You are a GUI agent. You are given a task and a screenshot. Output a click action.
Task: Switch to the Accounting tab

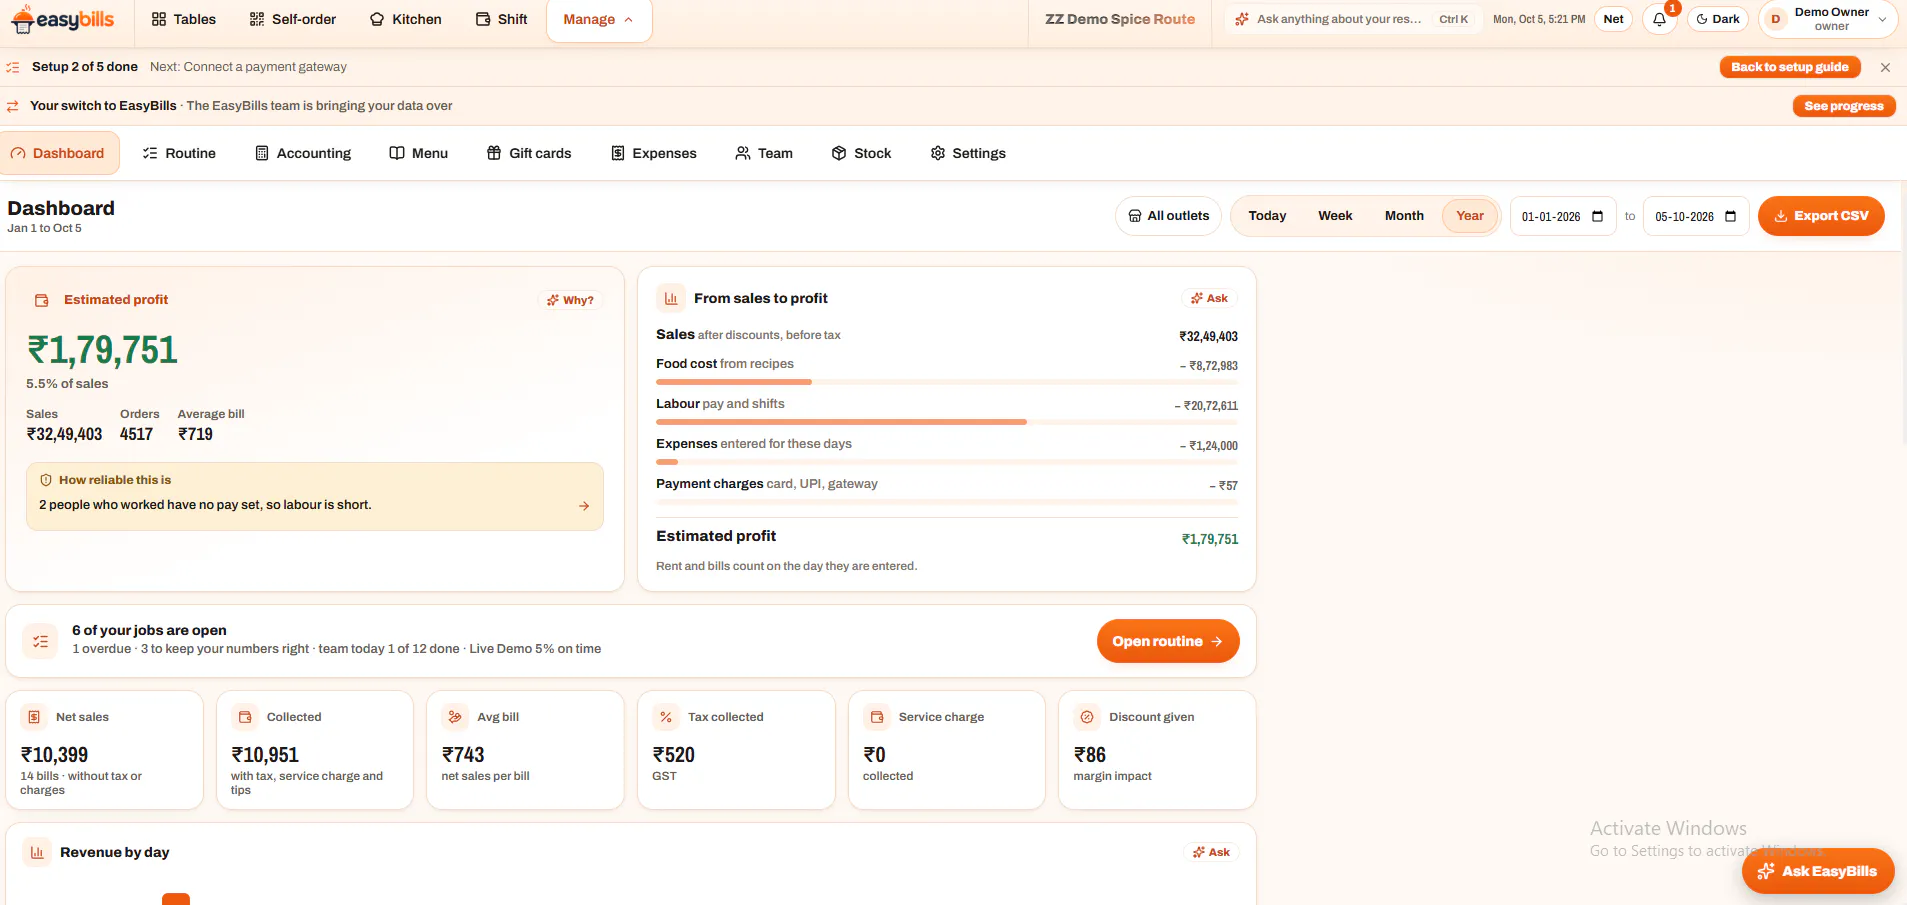tap(304, 153)
